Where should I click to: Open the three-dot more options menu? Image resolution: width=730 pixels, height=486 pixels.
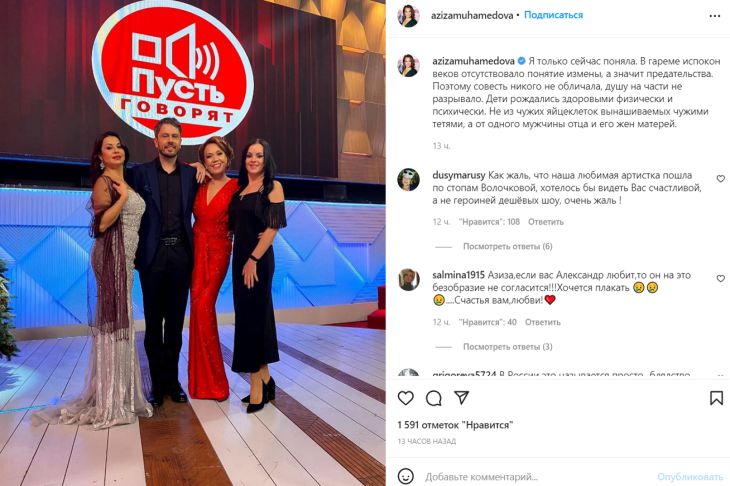pyautogui.click(x=715, y=16)
